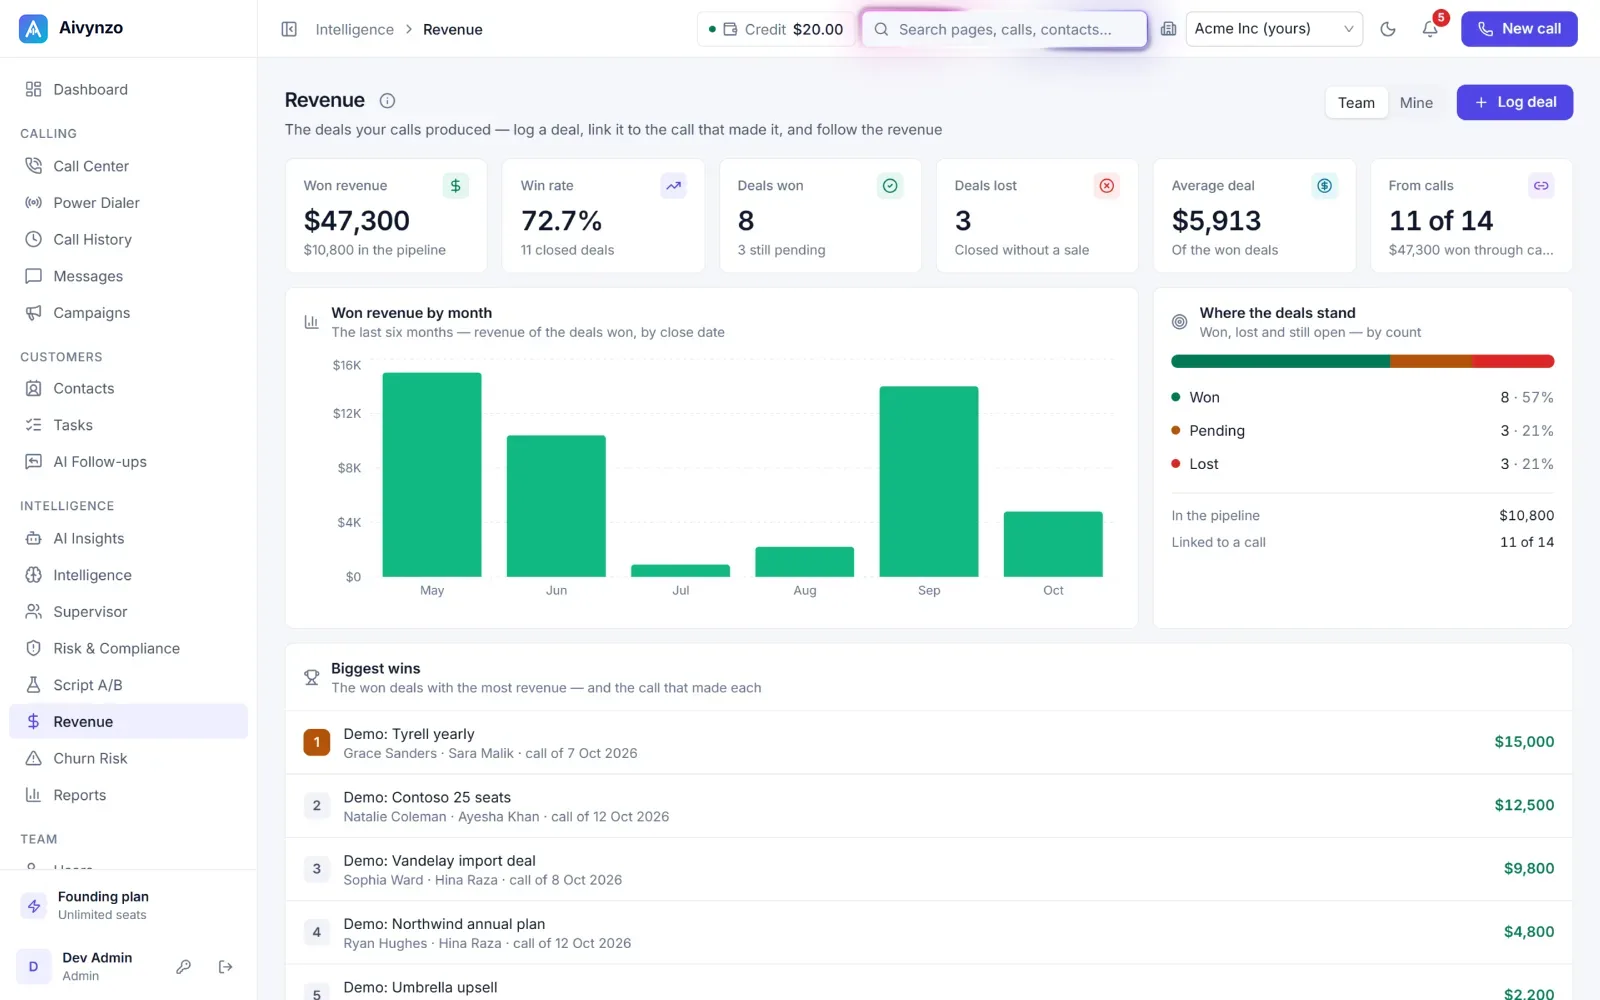
Task: Click the Won revenue card
Action: [386, 215]
